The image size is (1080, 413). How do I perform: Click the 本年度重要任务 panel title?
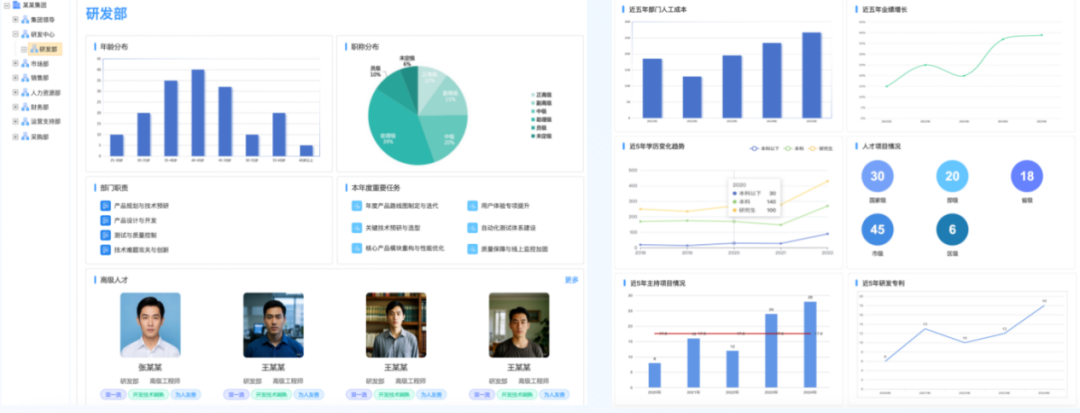pos(376,187)
